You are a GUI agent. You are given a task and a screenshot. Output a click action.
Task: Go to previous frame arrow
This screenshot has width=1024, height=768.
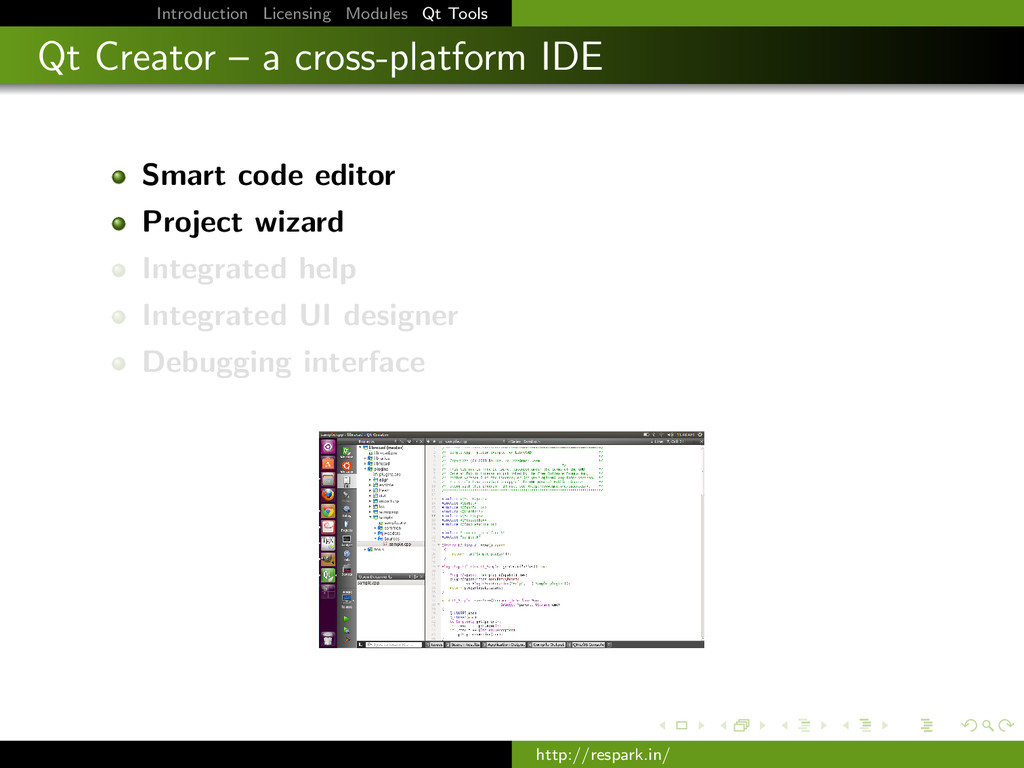724,726
